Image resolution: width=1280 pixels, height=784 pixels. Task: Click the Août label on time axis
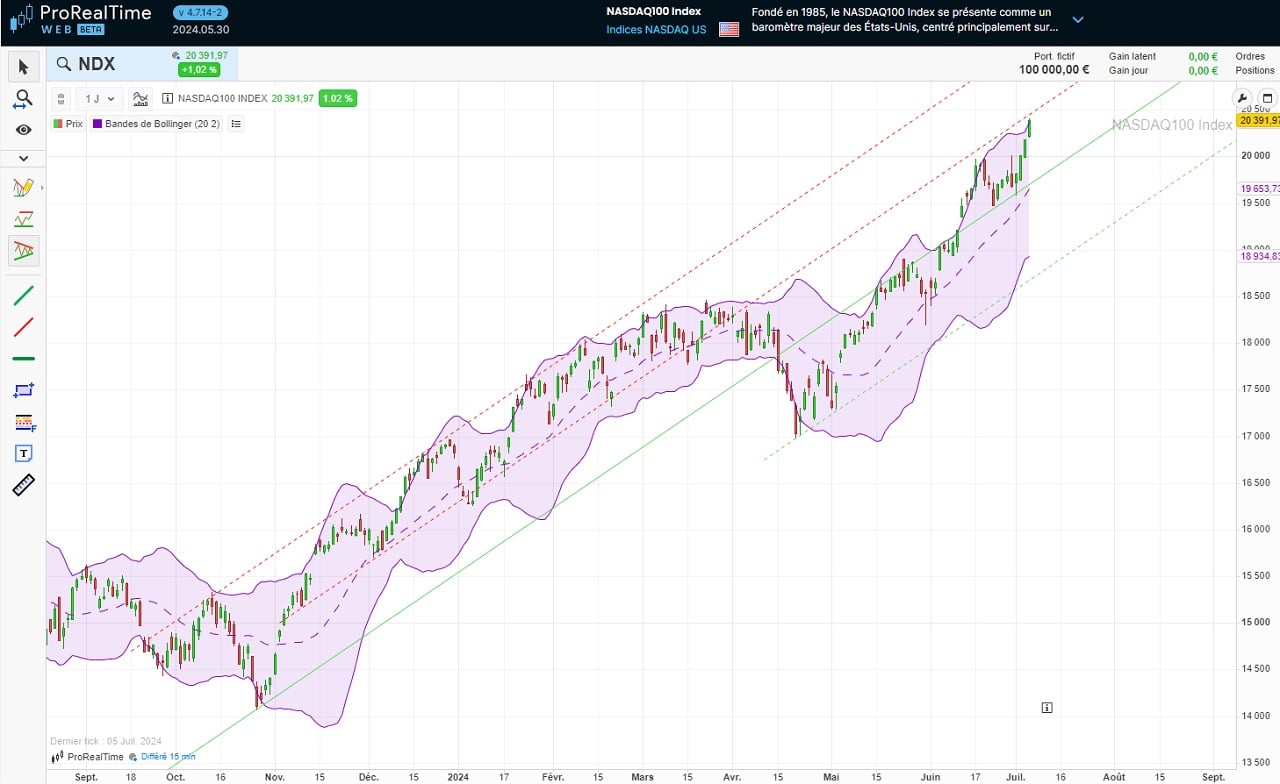[1114, 776]
